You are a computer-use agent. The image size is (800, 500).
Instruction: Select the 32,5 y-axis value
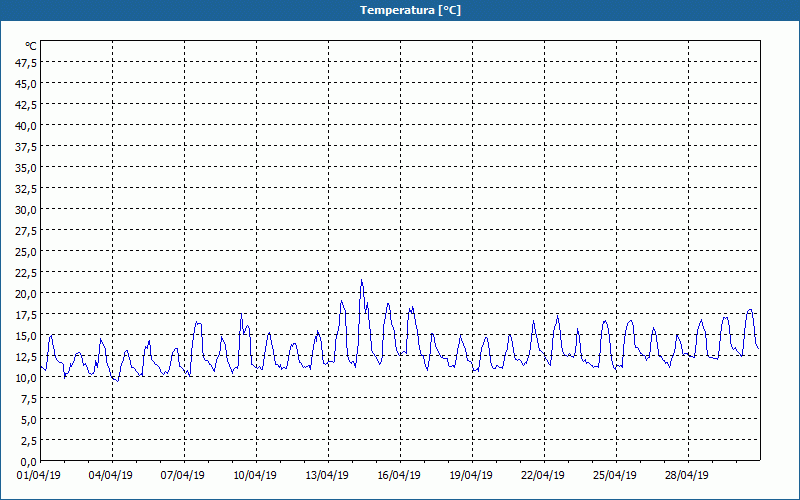coord(27,189)
